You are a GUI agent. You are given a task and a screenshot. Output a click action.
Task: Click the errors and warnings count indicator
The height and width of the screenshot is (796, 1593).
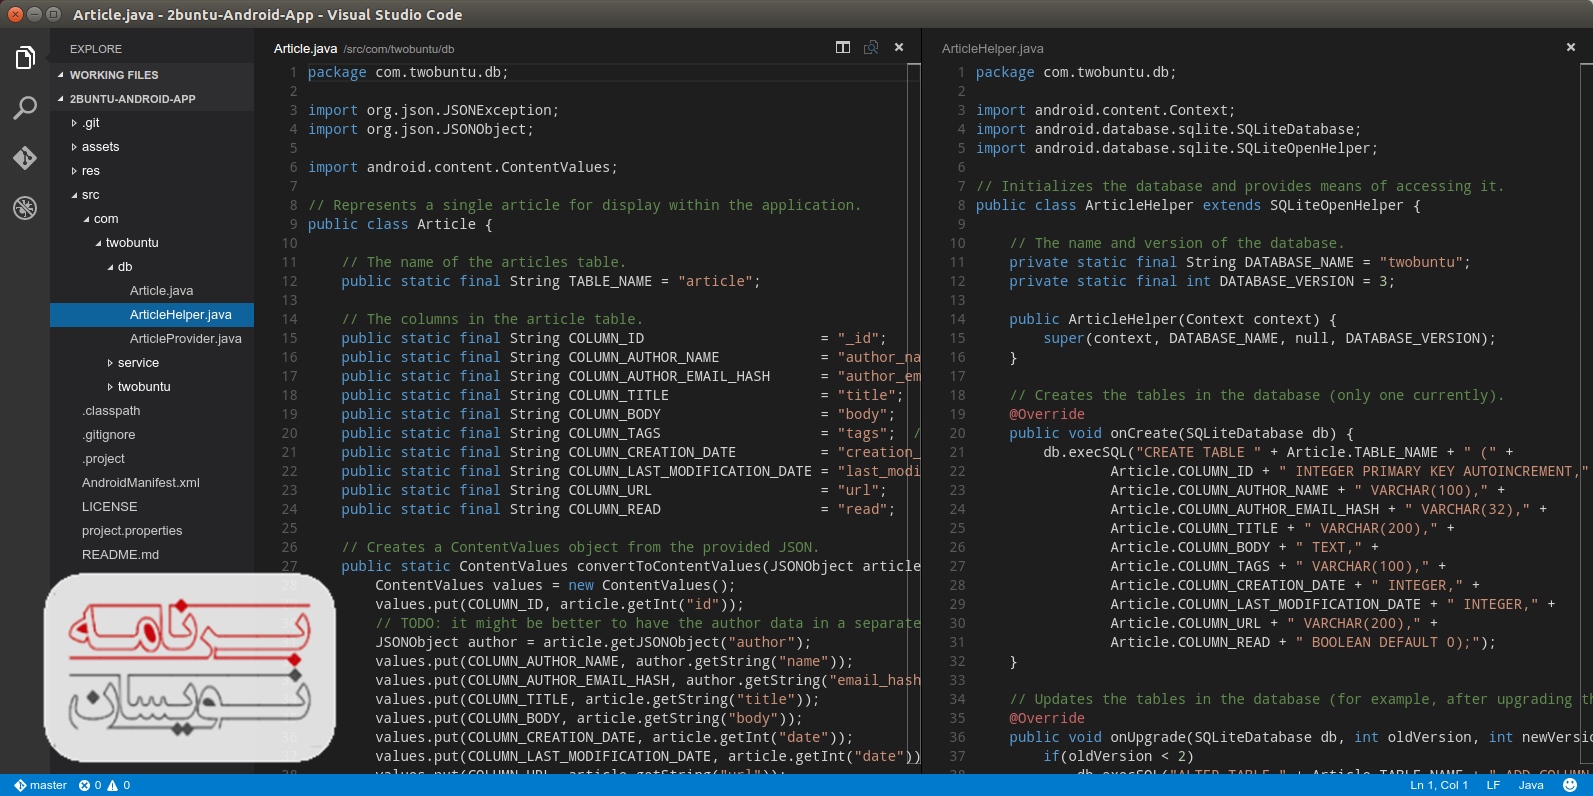click(104, 785)
